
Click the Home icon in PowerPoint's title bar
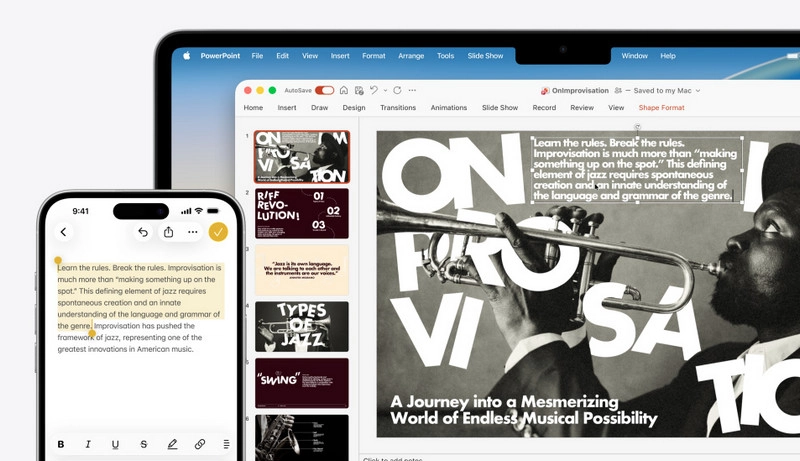pos(344,90)
